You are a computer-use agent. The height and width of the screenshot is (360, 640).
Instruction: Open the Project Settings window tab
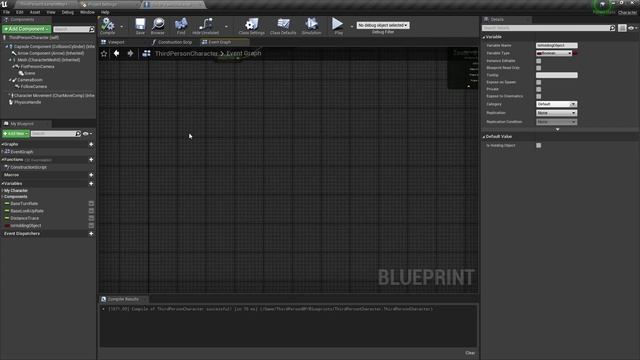pyautogui.click(x=103, y=4)
